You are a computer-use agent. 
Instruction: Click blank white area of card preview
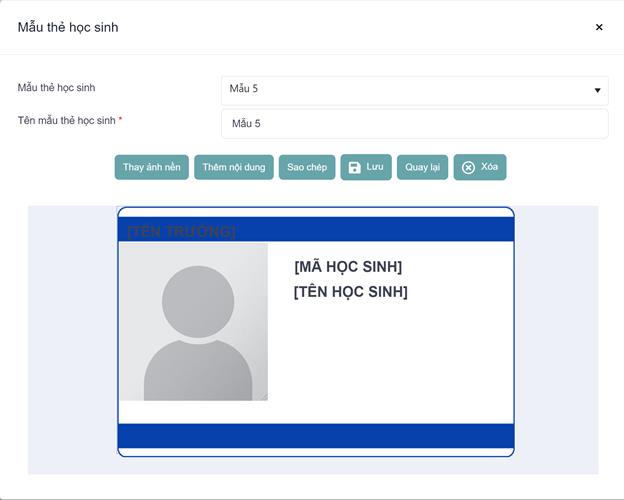(x=400, y=360)
